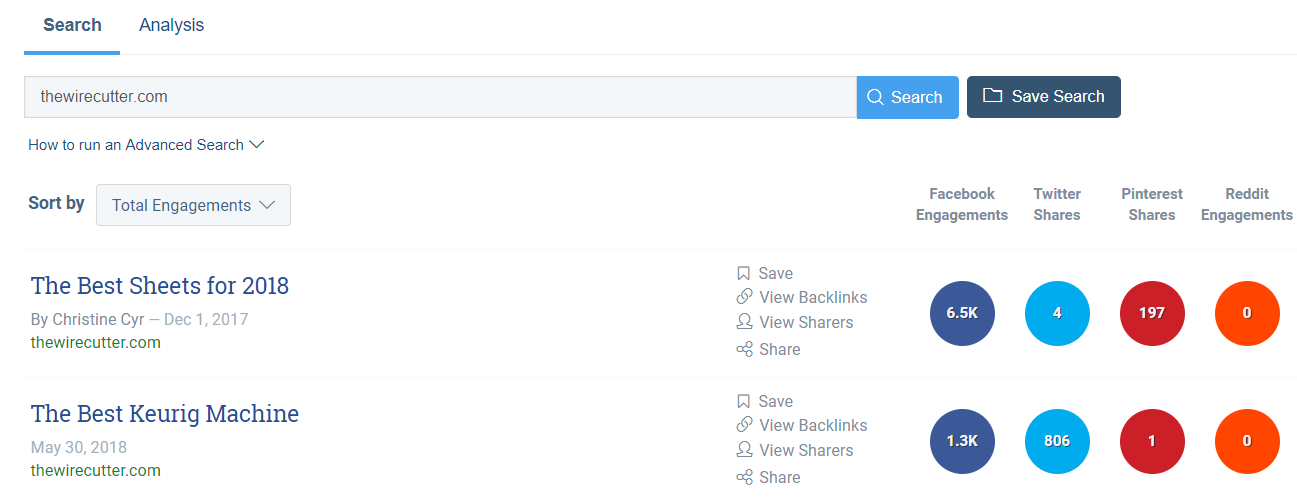Click the share icon for The Best Sheets article

point(744,349)
